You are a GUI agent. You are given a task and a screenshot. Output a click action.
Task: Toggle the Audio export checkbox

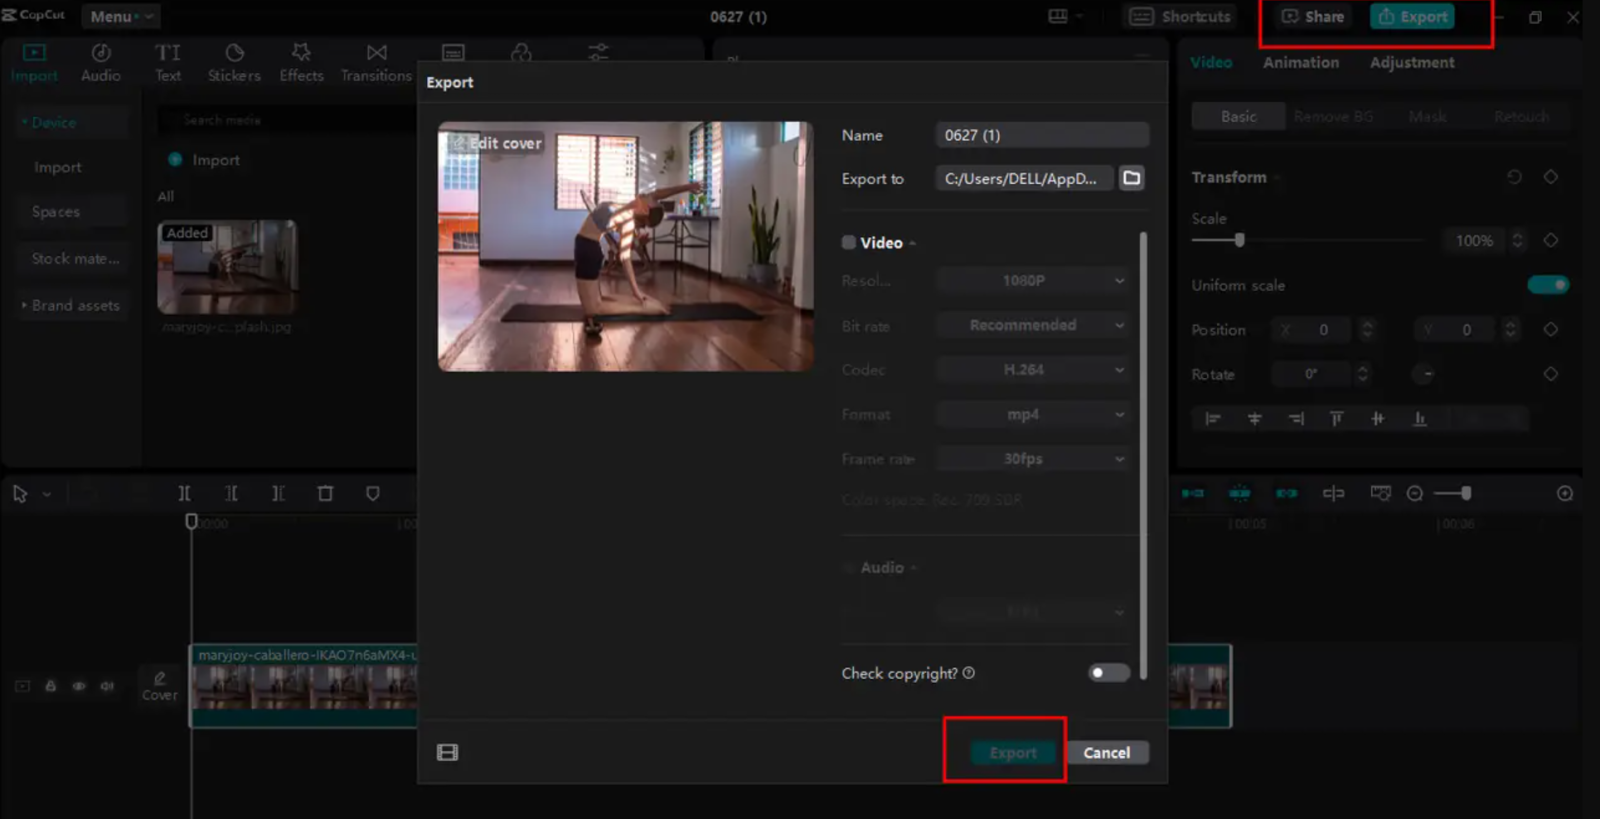pyautogui.click(x=849, y=567)
